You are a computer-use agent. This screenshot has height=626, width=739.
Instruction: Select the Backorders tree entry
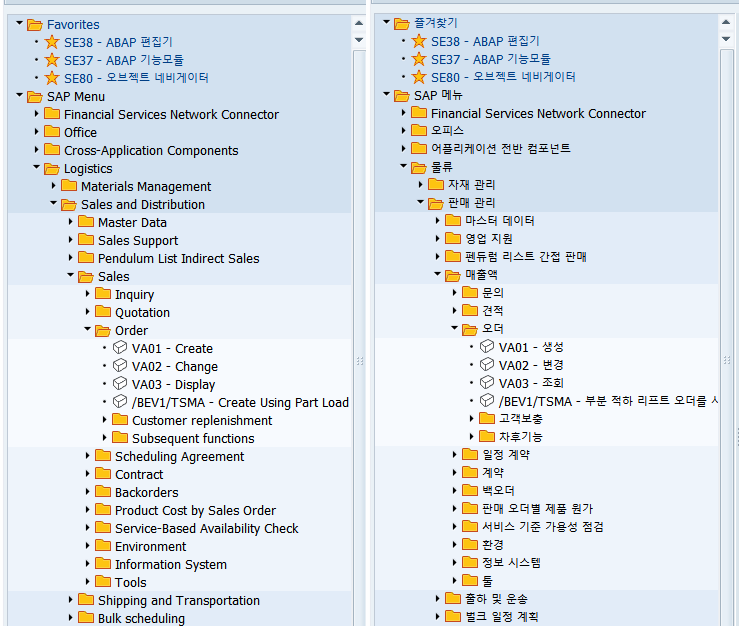(147, 492)
